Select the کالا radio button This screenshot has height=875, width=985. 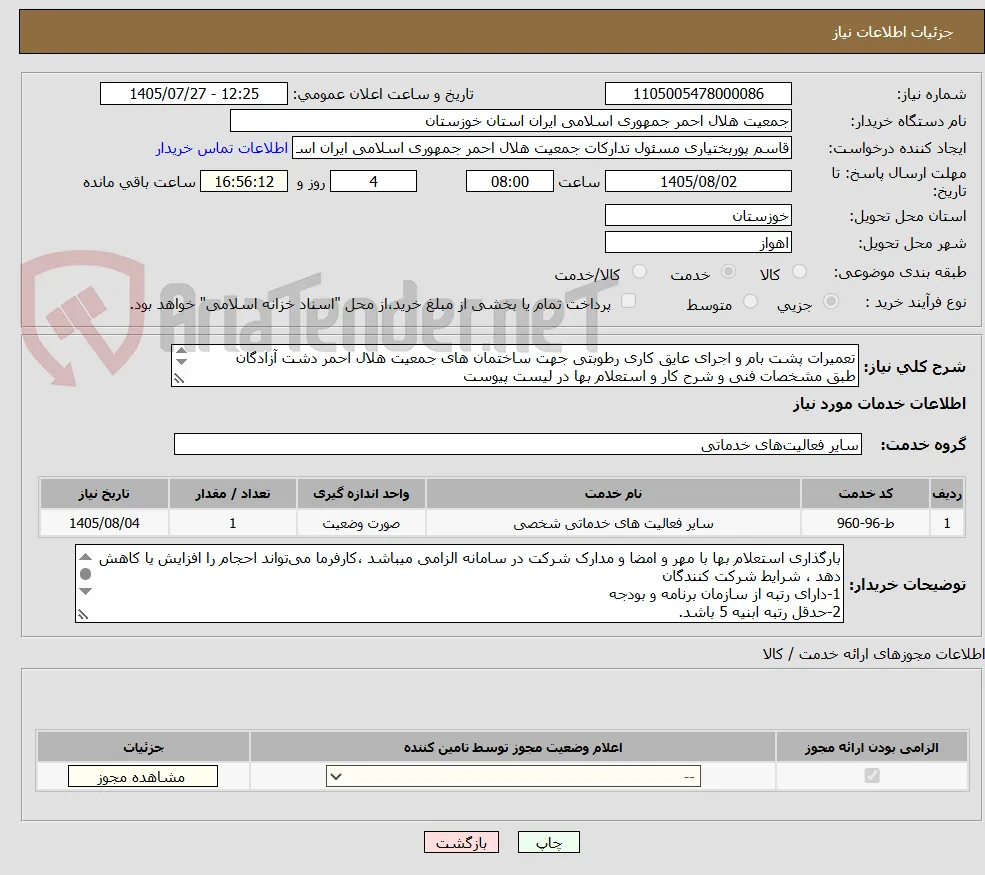click(799, 272)
